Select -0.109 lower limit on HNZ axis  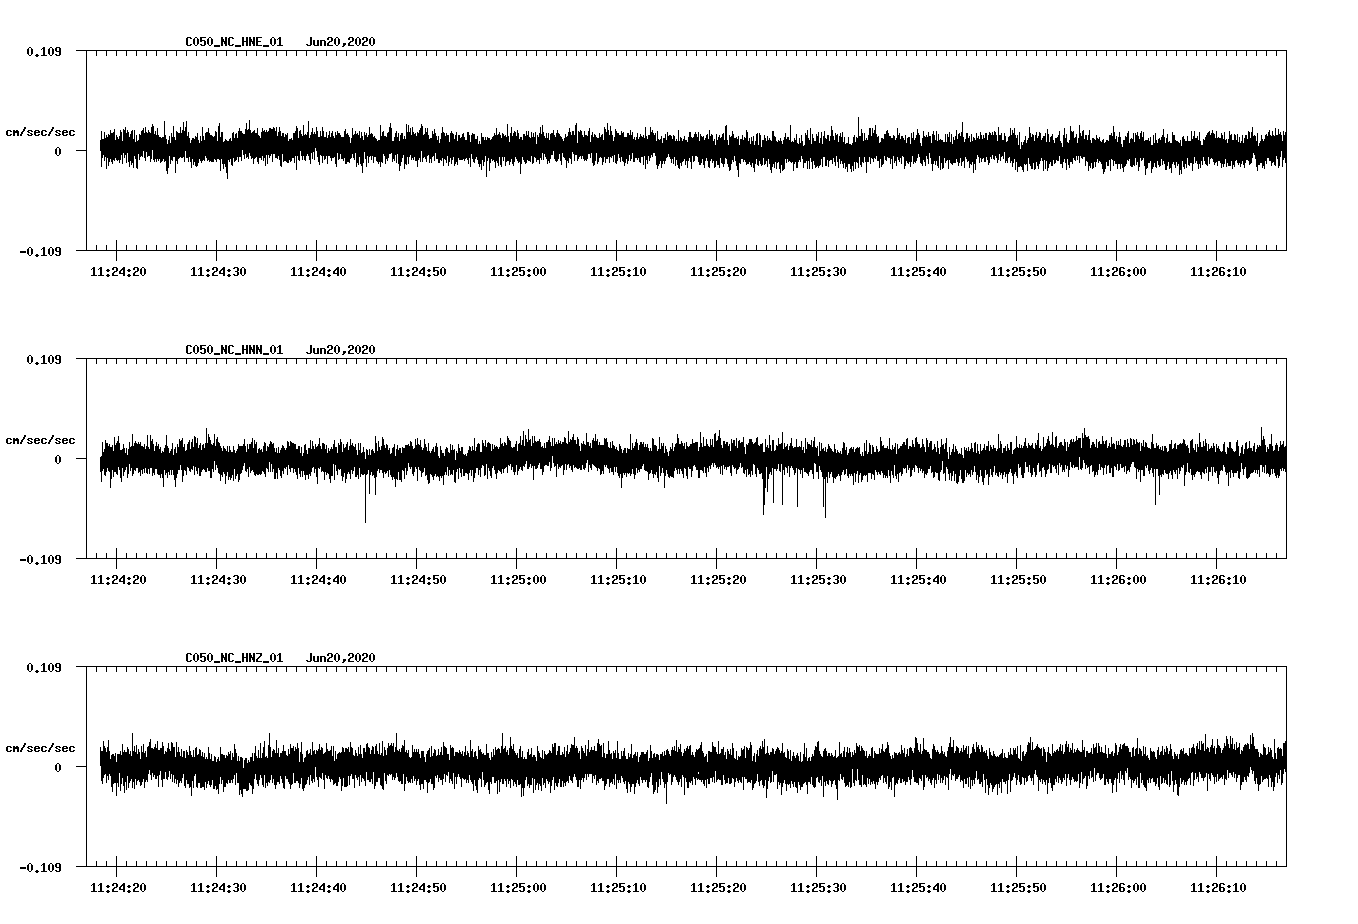[x=40, y=867]
